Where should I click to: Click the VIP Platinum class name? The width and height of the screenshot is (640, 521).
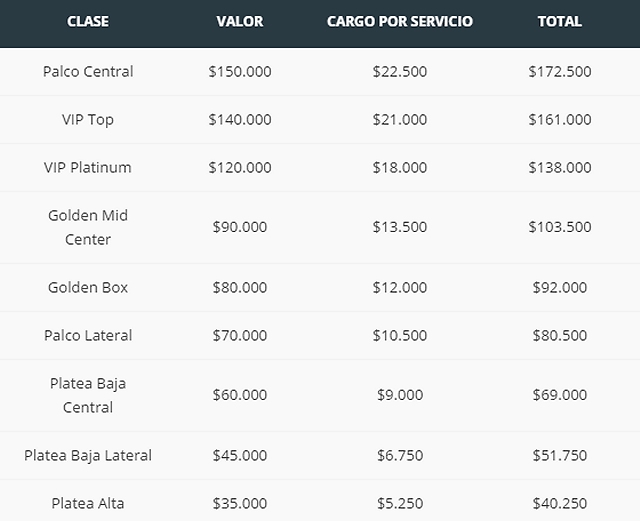[x=88, y=167]
